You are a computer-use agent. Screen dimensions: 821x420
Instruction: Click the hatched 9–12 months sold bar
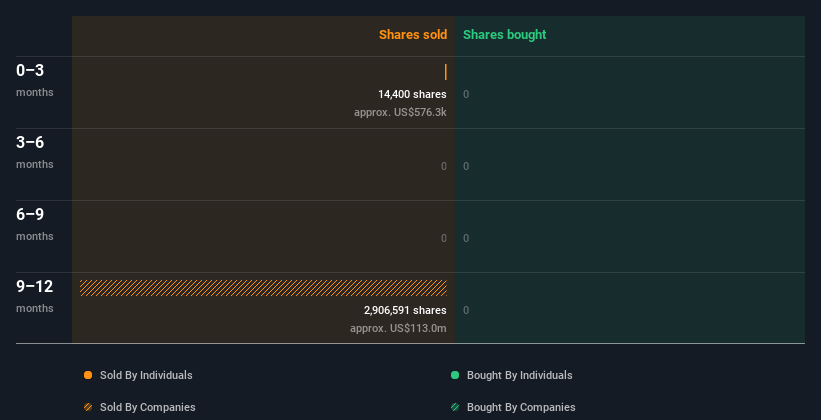point(263,288)
